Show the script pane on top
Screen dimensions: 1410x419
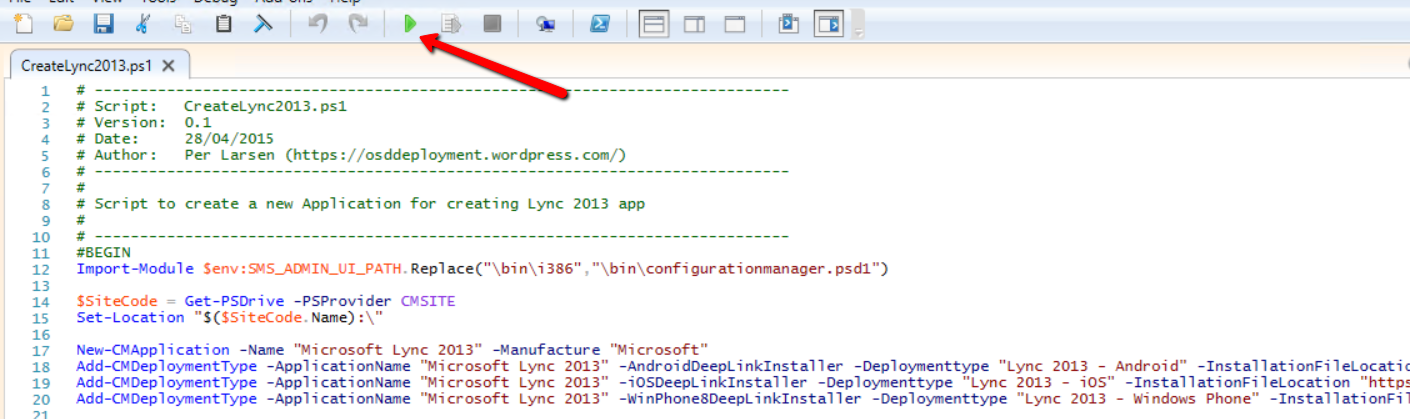pos(654,24)
